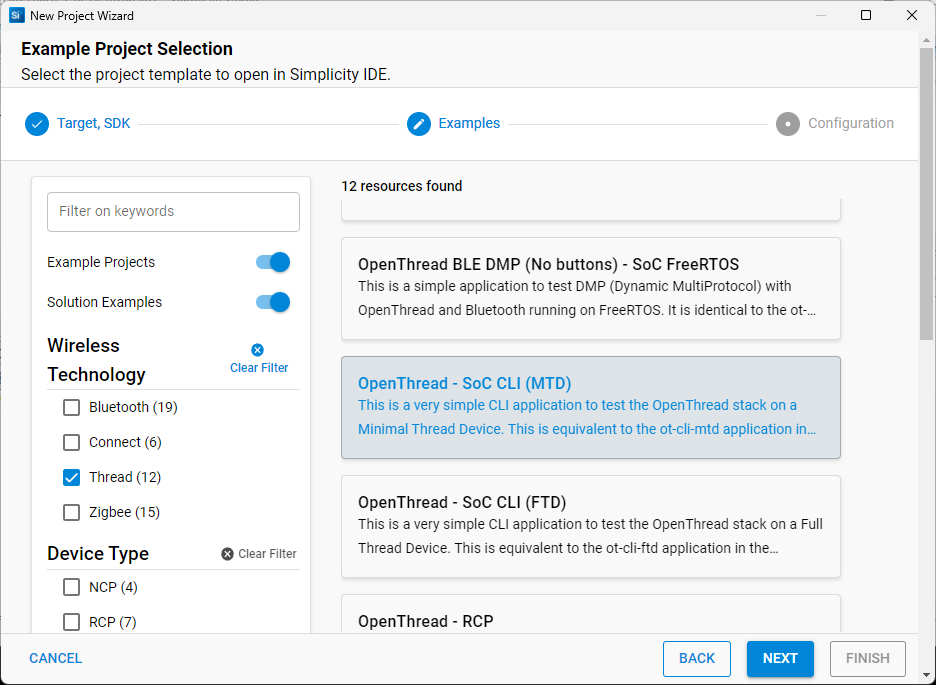This screenshot has height=685, width=936.
Task: Click the NEXT button
Action: pos(780,658)
